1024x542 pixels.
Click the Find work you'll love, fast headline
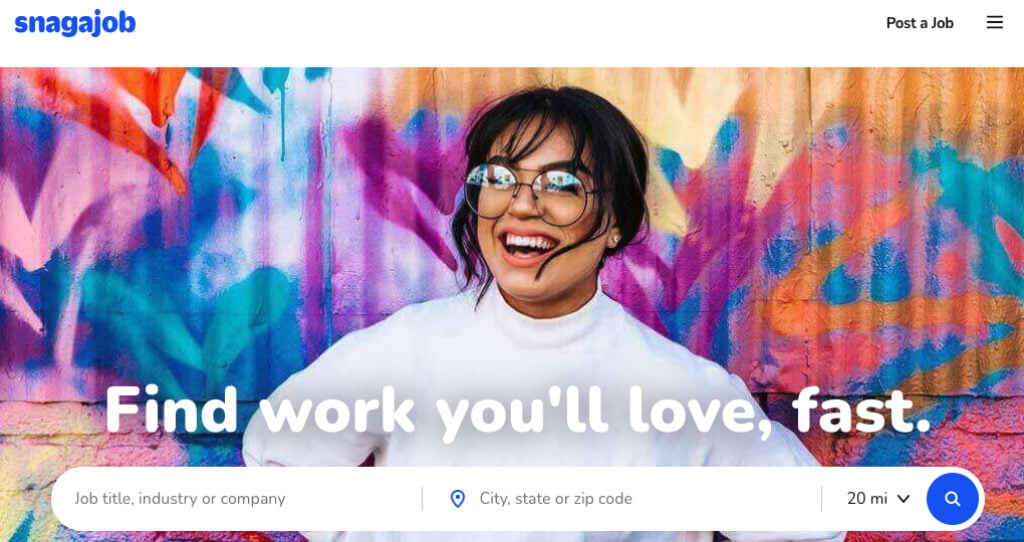click(x=517, y=411)
